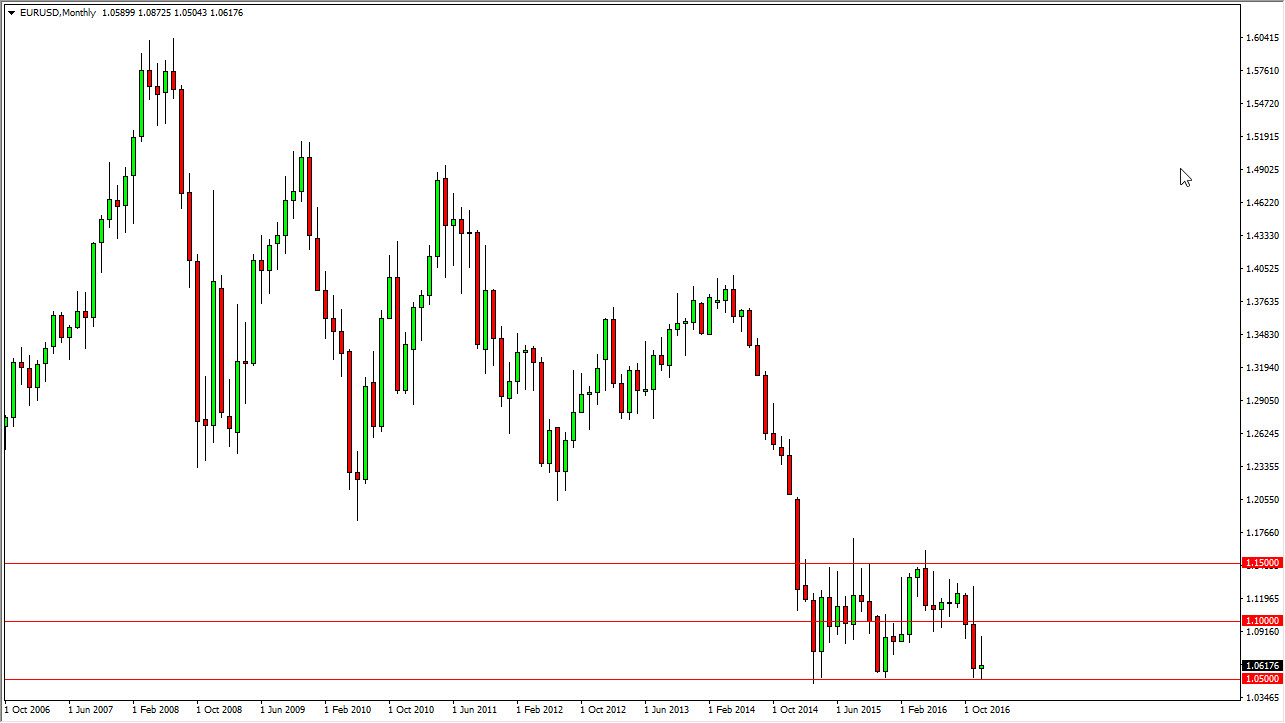Click the 1 Jun 2009 date label
Viewport: 1285px width, 723px height.
click(283, 710)
